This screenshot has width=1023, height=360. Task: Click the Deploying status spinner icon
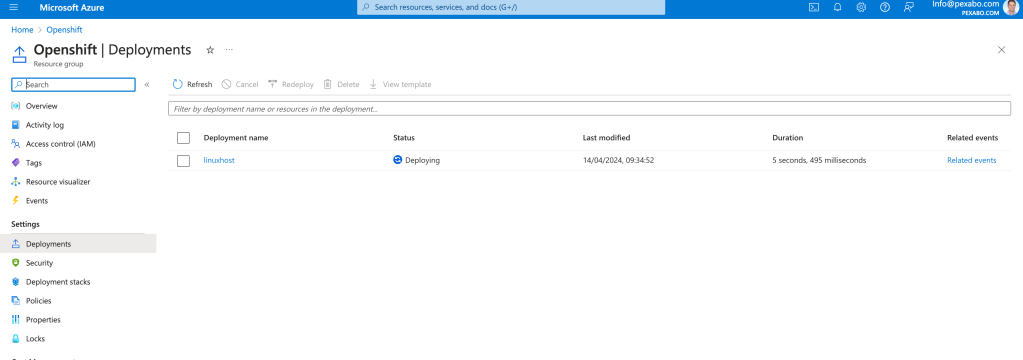398,160
